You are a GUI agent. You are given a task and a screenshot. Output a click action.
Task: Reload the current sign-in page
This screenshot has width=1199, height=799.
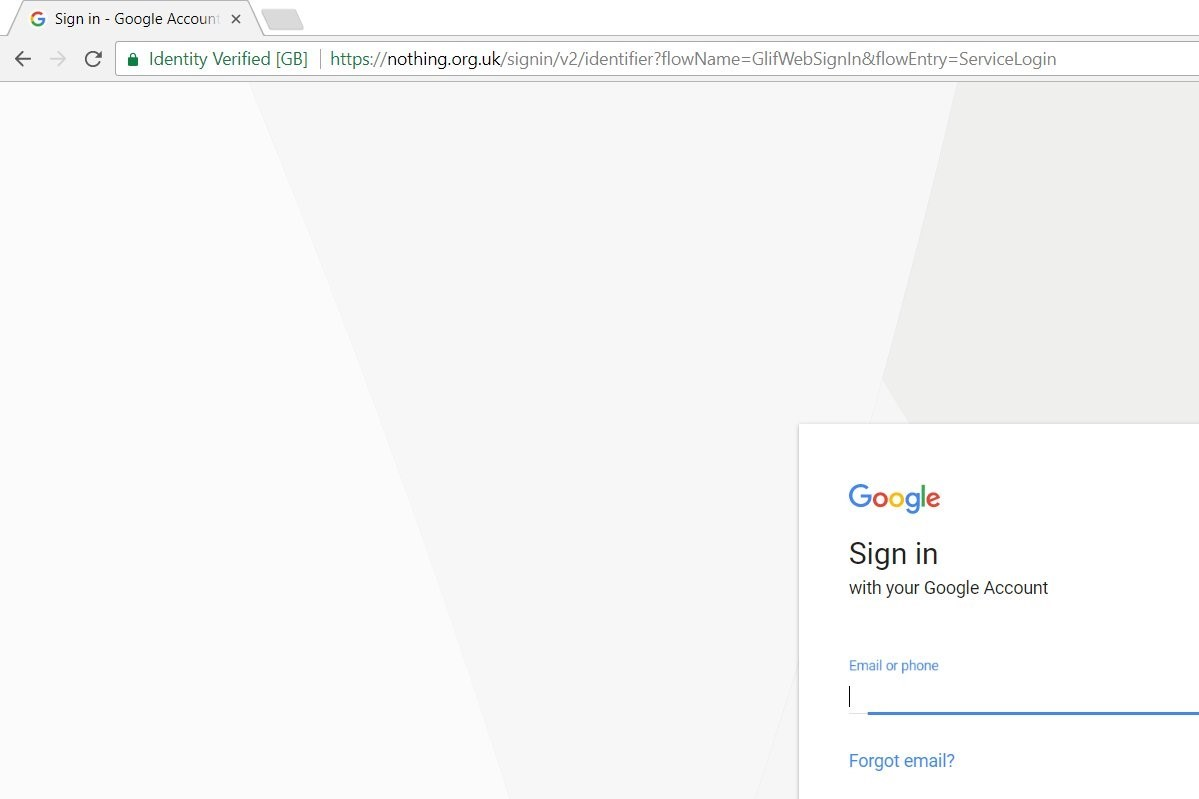(92, 58)
